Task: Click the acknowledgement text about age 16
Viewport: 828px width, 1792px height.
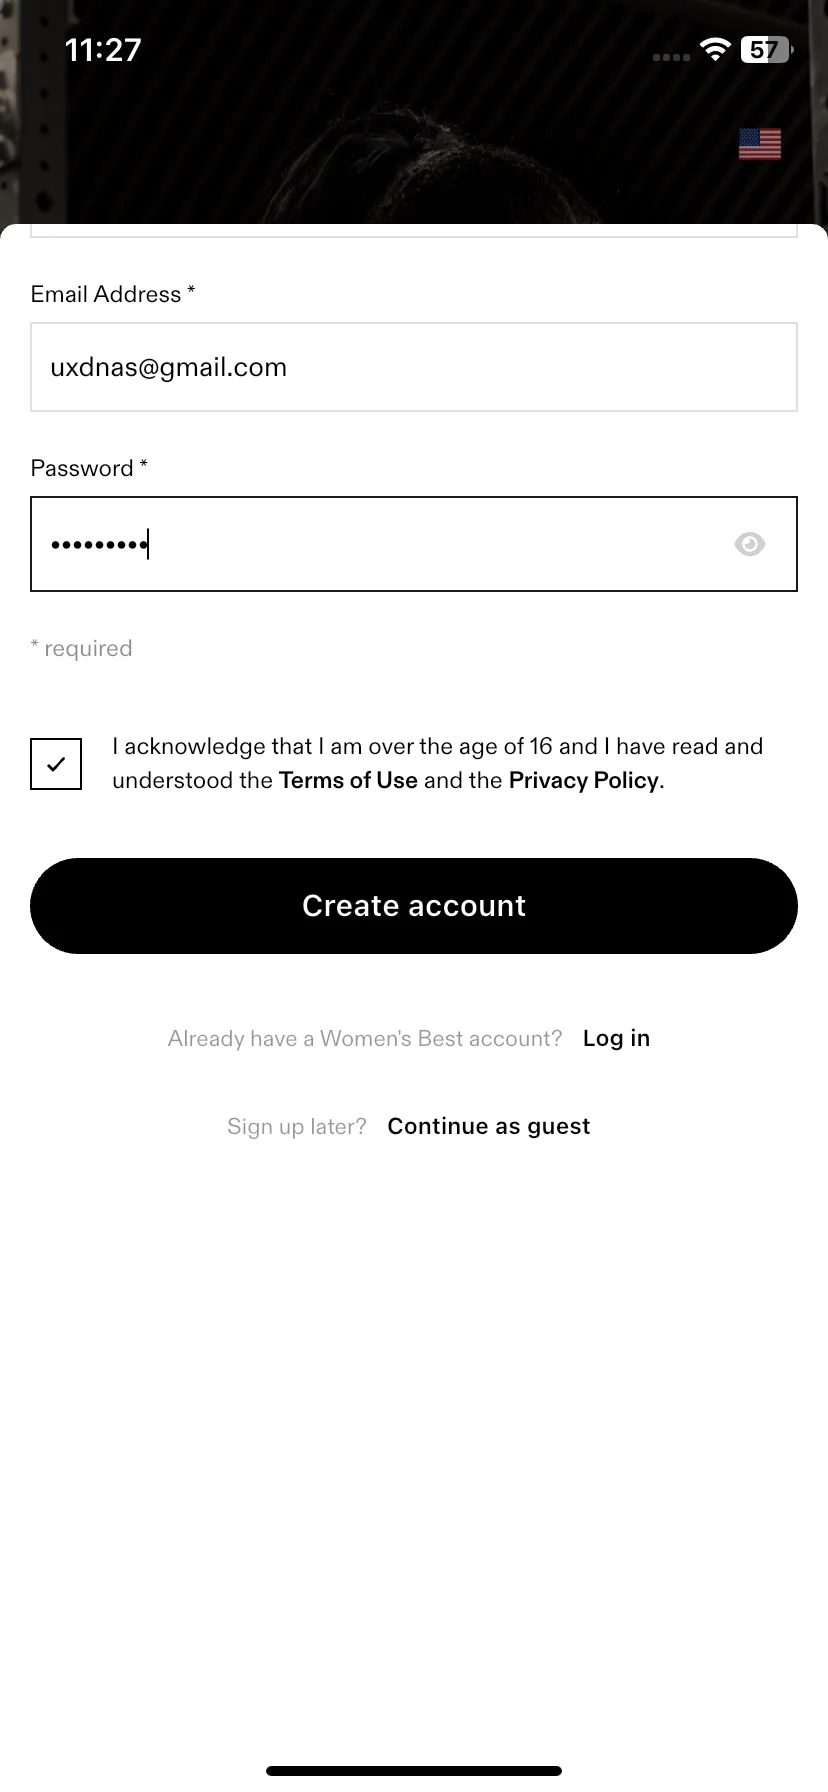Action: [437, 763]
